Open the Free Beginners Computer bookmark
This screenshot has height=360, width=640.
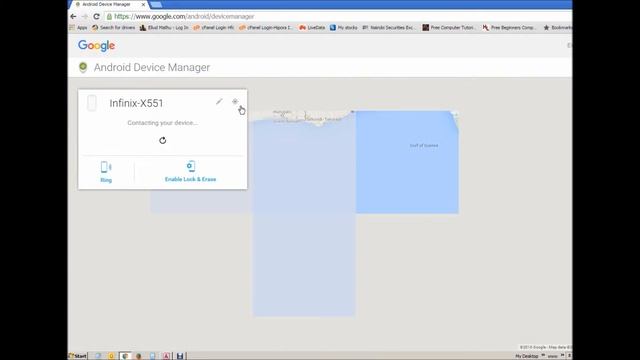[x=509, y=28]
